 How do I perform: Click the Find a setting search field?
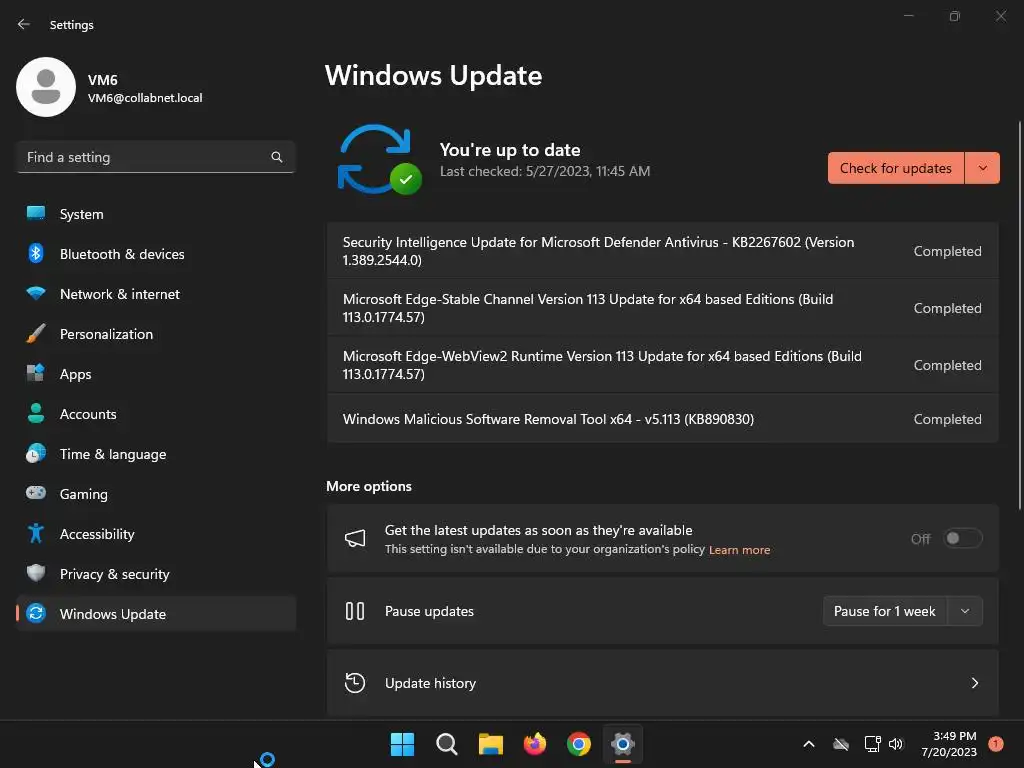click(155, 157)
